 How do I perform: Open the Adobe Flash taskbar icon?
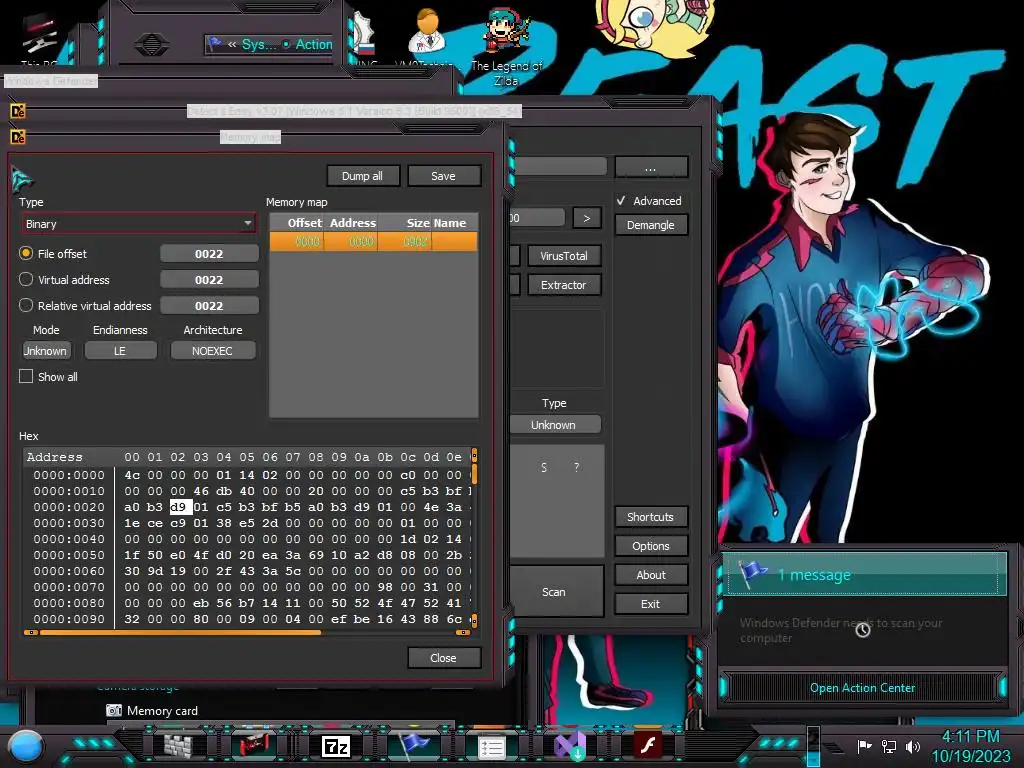pyautogui.click(x=648, y=744)
